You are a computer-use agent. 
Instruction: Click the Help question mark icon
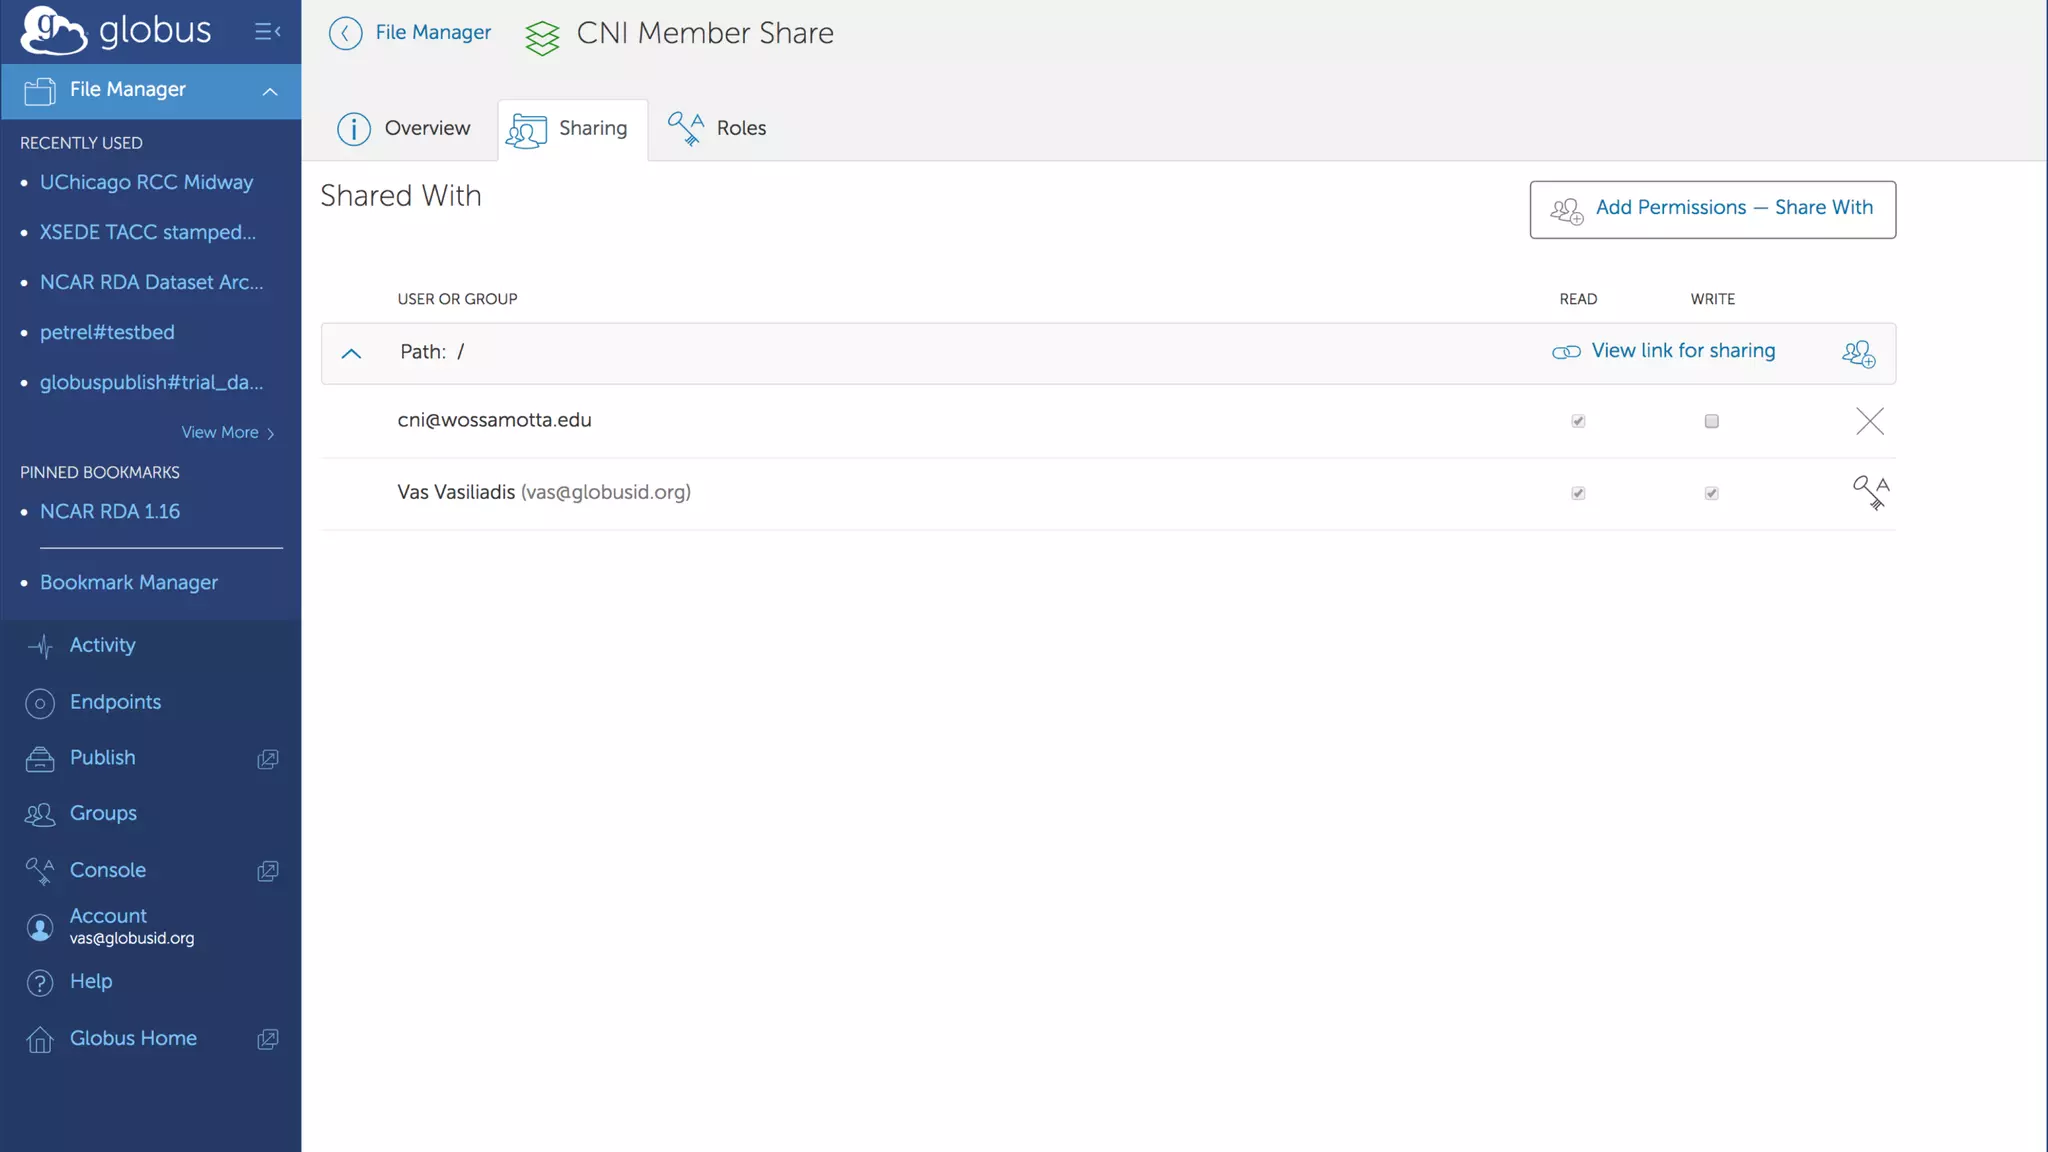click(40, 983)
